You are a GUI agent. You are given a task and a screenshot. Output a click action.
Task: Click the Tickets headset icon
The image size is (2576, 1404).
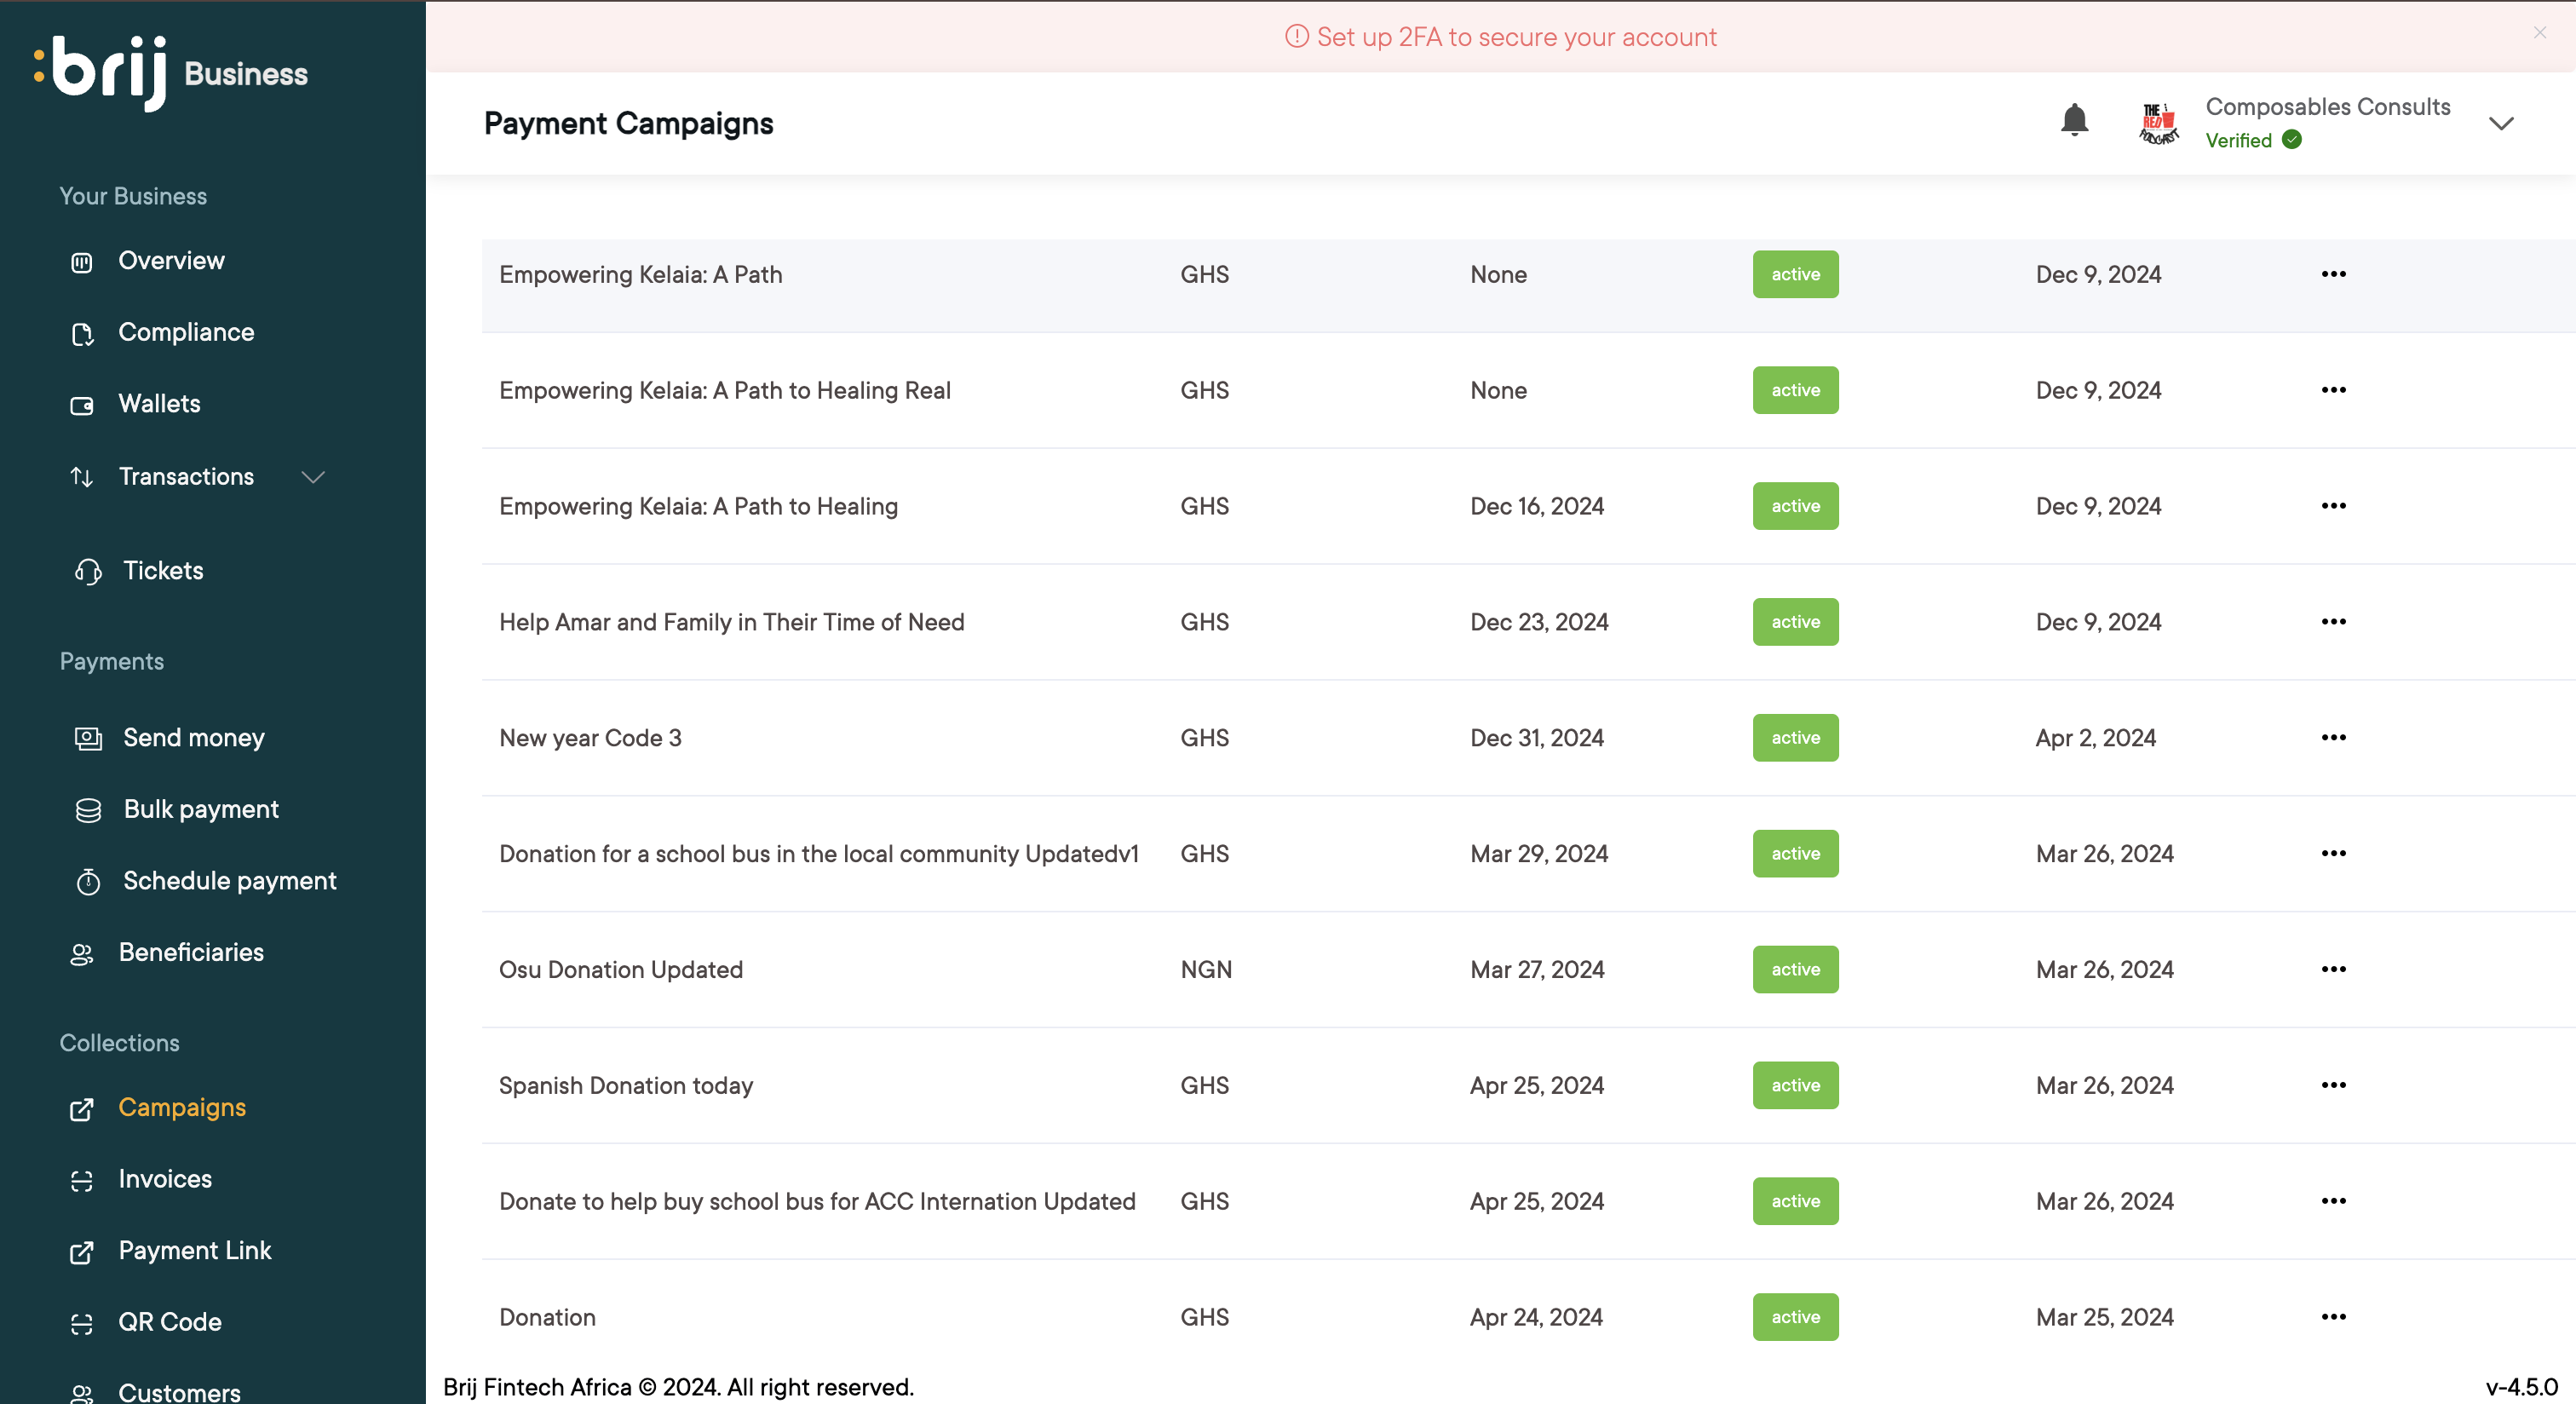point(88,571)
